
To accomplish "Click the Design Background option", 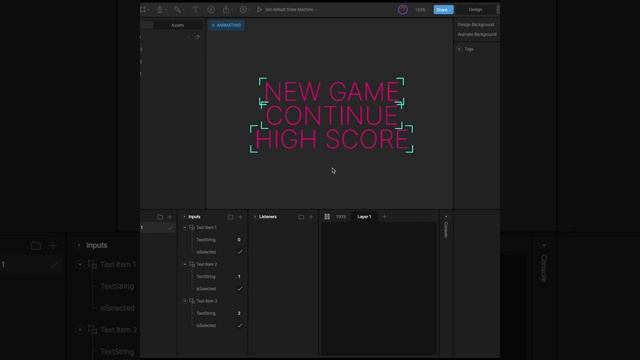I will tap(476, 24).
